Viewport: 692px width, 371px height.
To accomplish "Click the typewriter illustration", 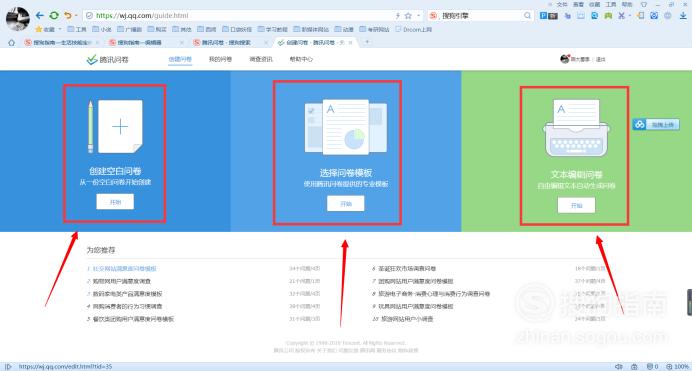I will point(576,128).
